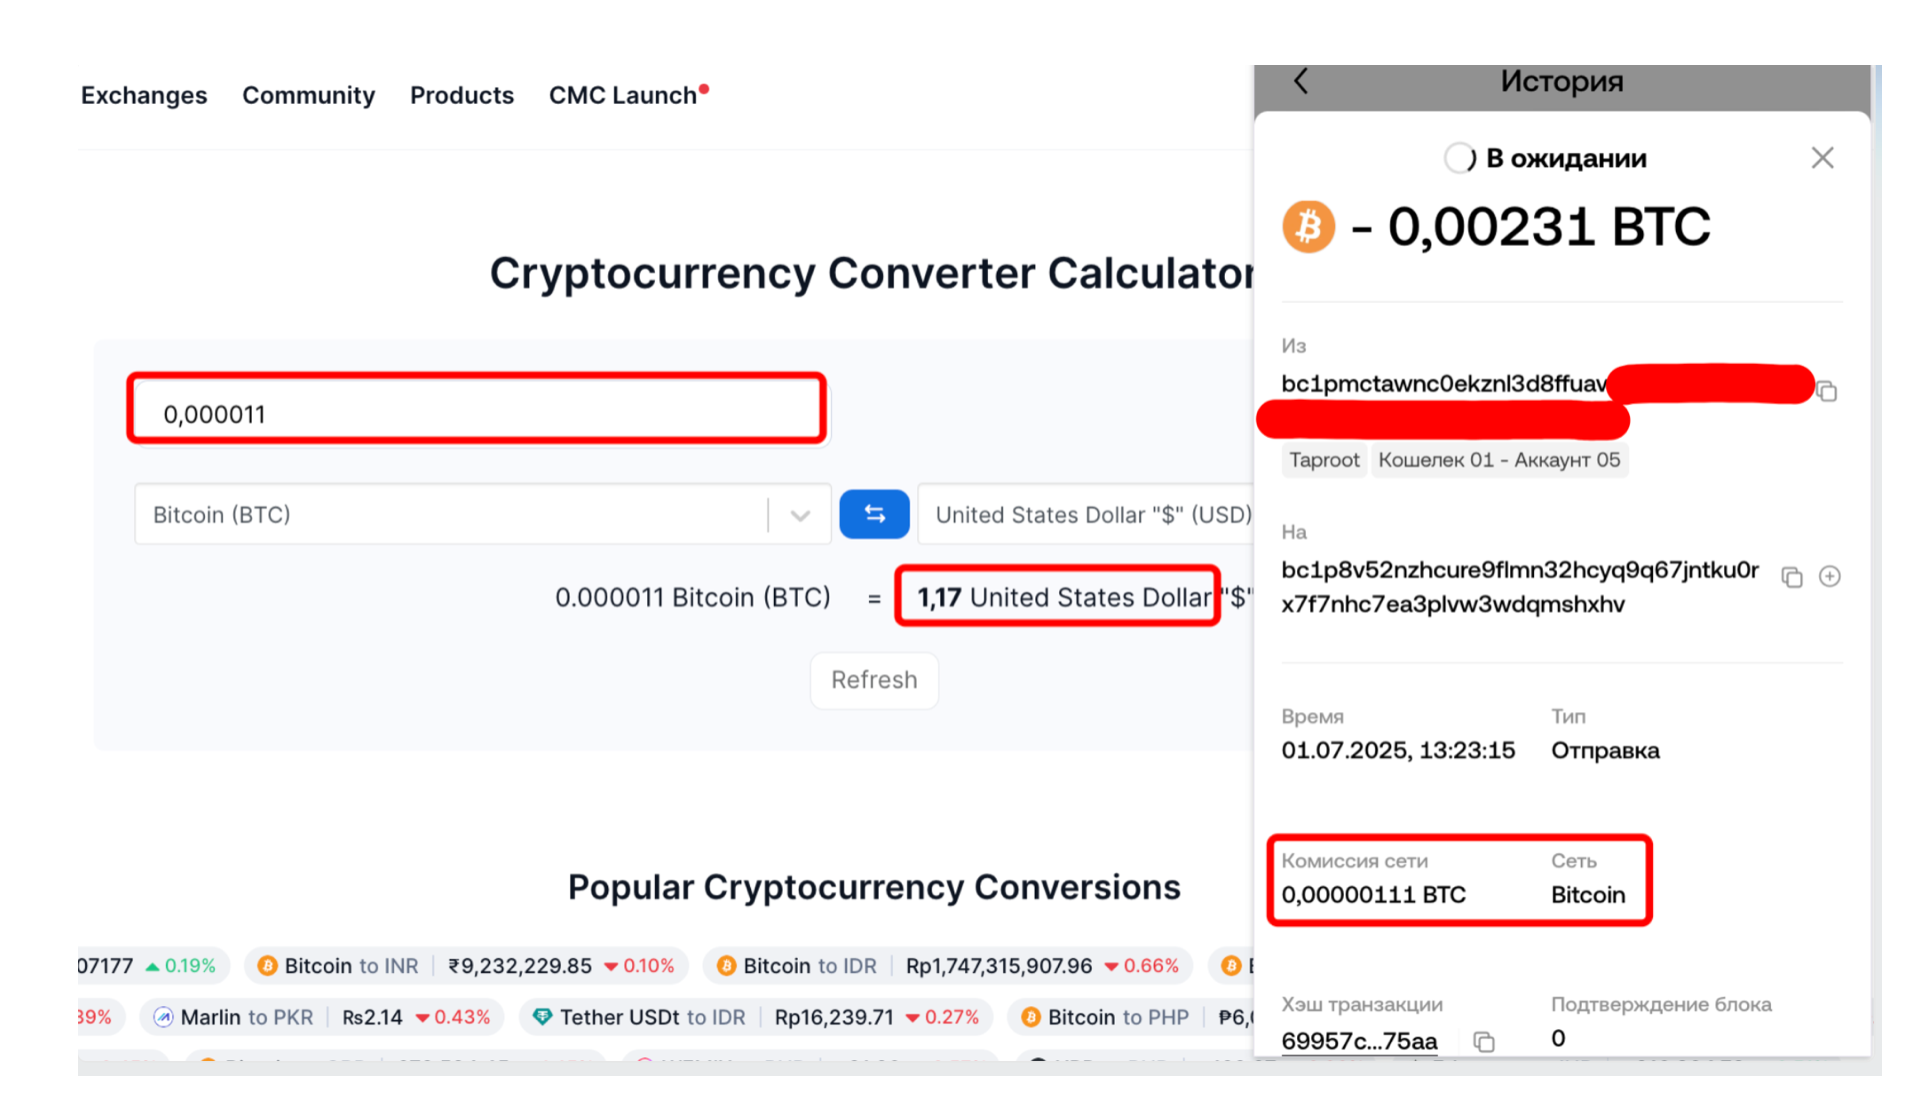Copy the transaction hash 69957c...75aa

click(x=1484, y=1042)
